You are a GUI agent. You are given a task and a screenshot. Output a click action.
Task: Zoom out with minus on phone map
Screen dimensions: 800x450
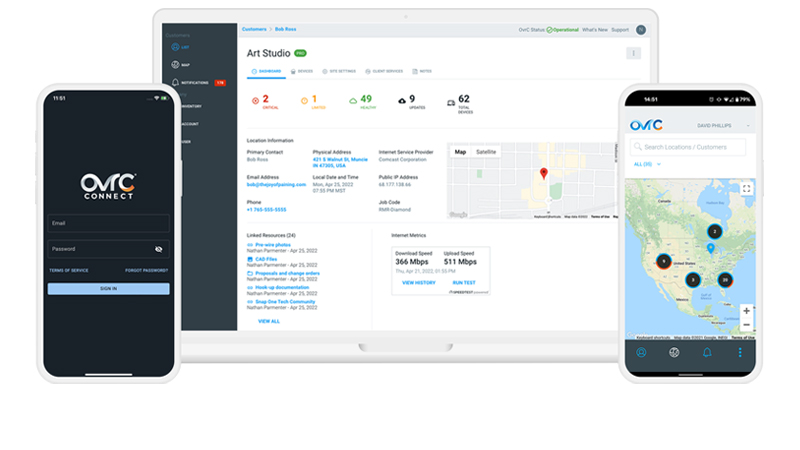(x=746, y=324)
